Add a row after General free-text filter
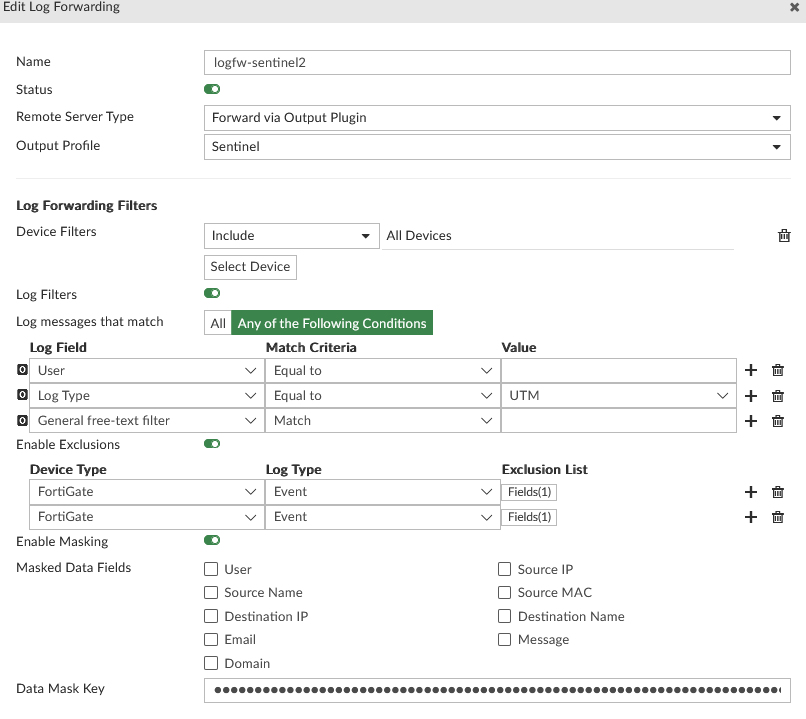The height and width of the screenshot is (719, 806). [x=751, y=421]
